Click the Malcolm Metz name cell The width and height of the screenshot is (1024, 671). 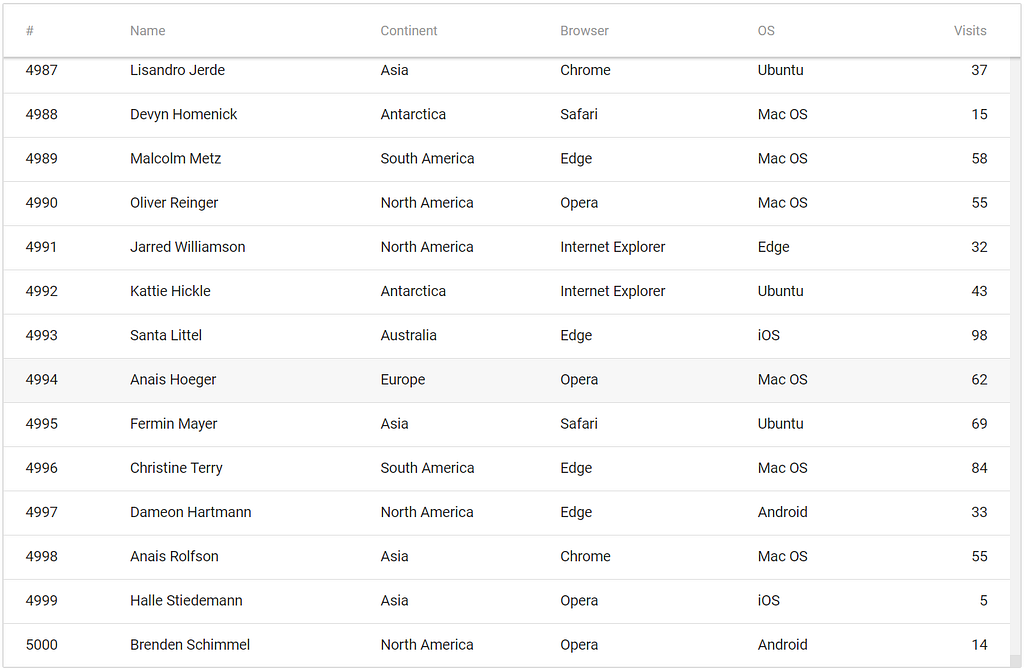point(176,159)
